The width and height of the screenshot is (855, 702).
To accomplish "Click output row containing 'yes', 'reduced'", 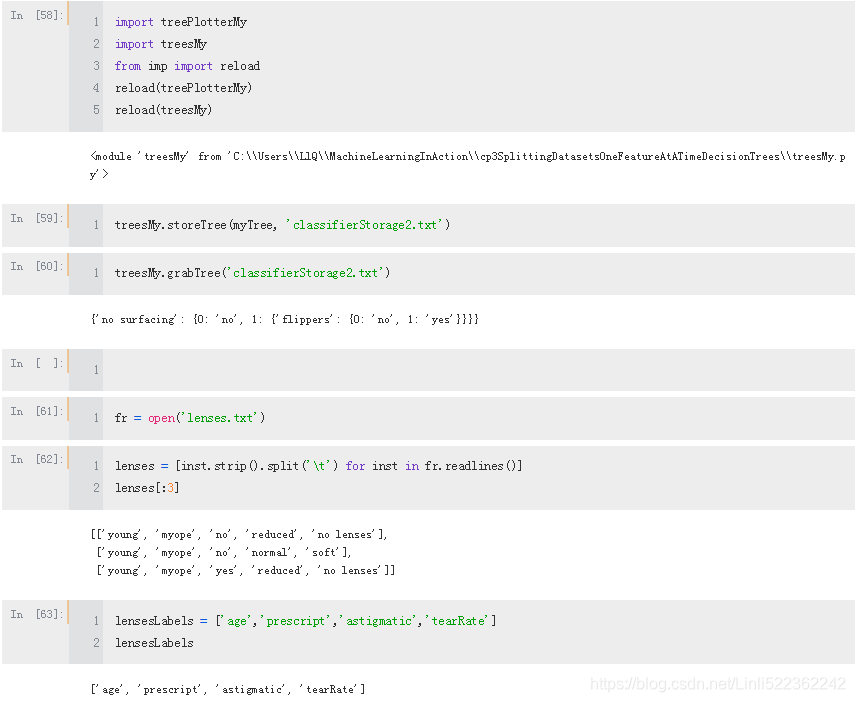I will click(246, 571).
